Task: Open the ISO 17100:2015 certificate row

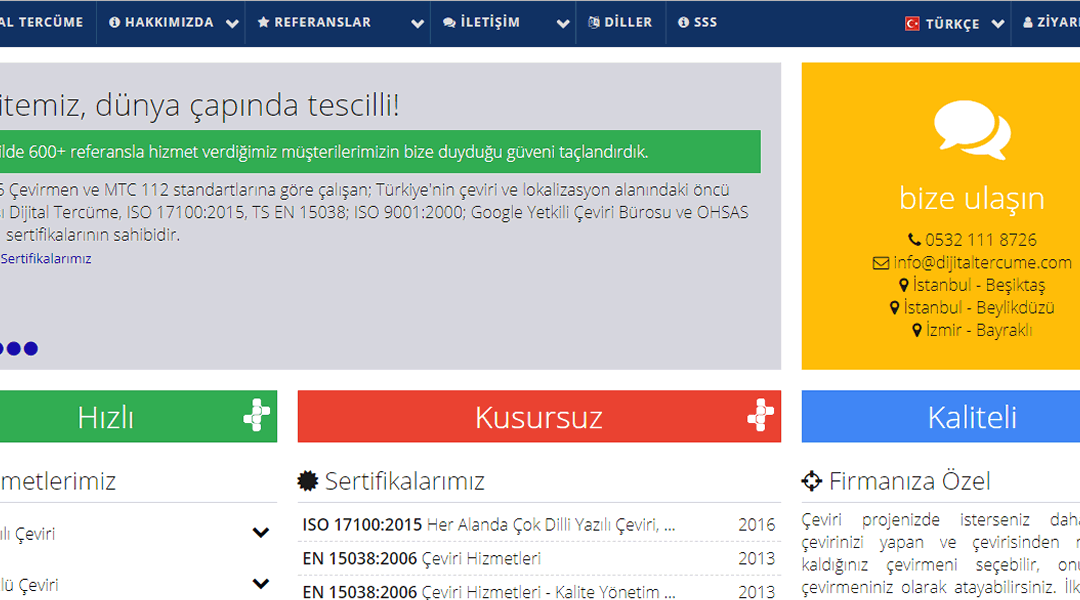Action: [539, 525]
